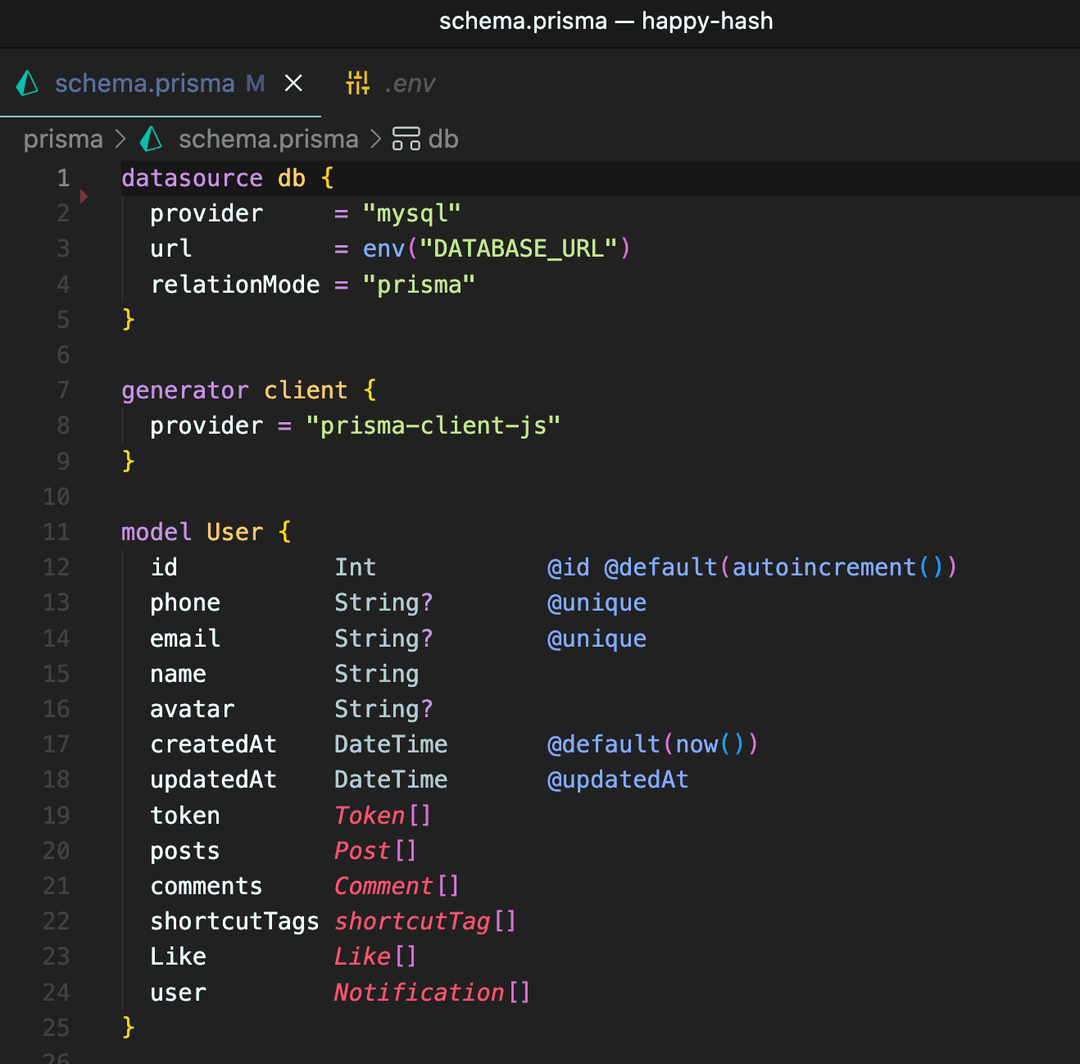Click the client generator name

pos(305,390)
